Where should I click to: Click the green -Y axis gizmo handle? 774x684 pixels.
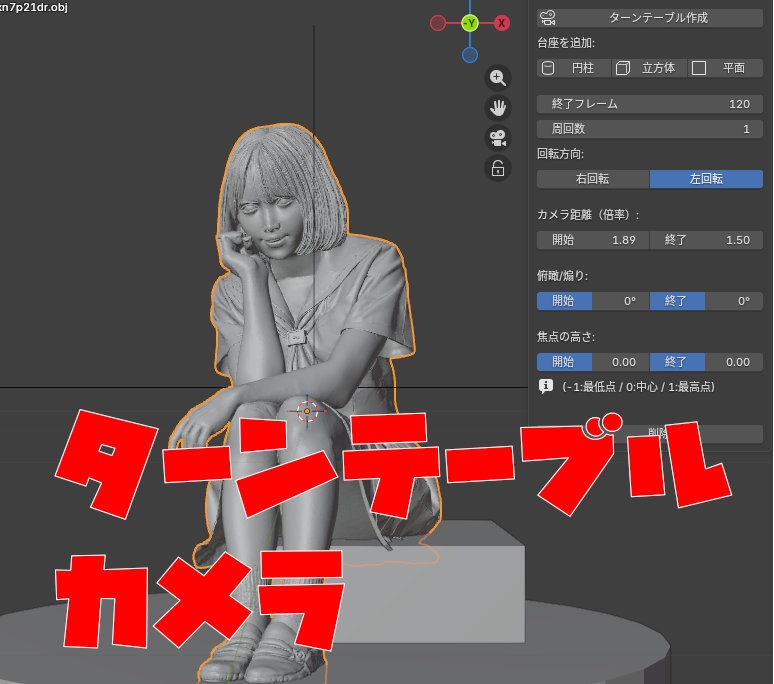[470, 23]
